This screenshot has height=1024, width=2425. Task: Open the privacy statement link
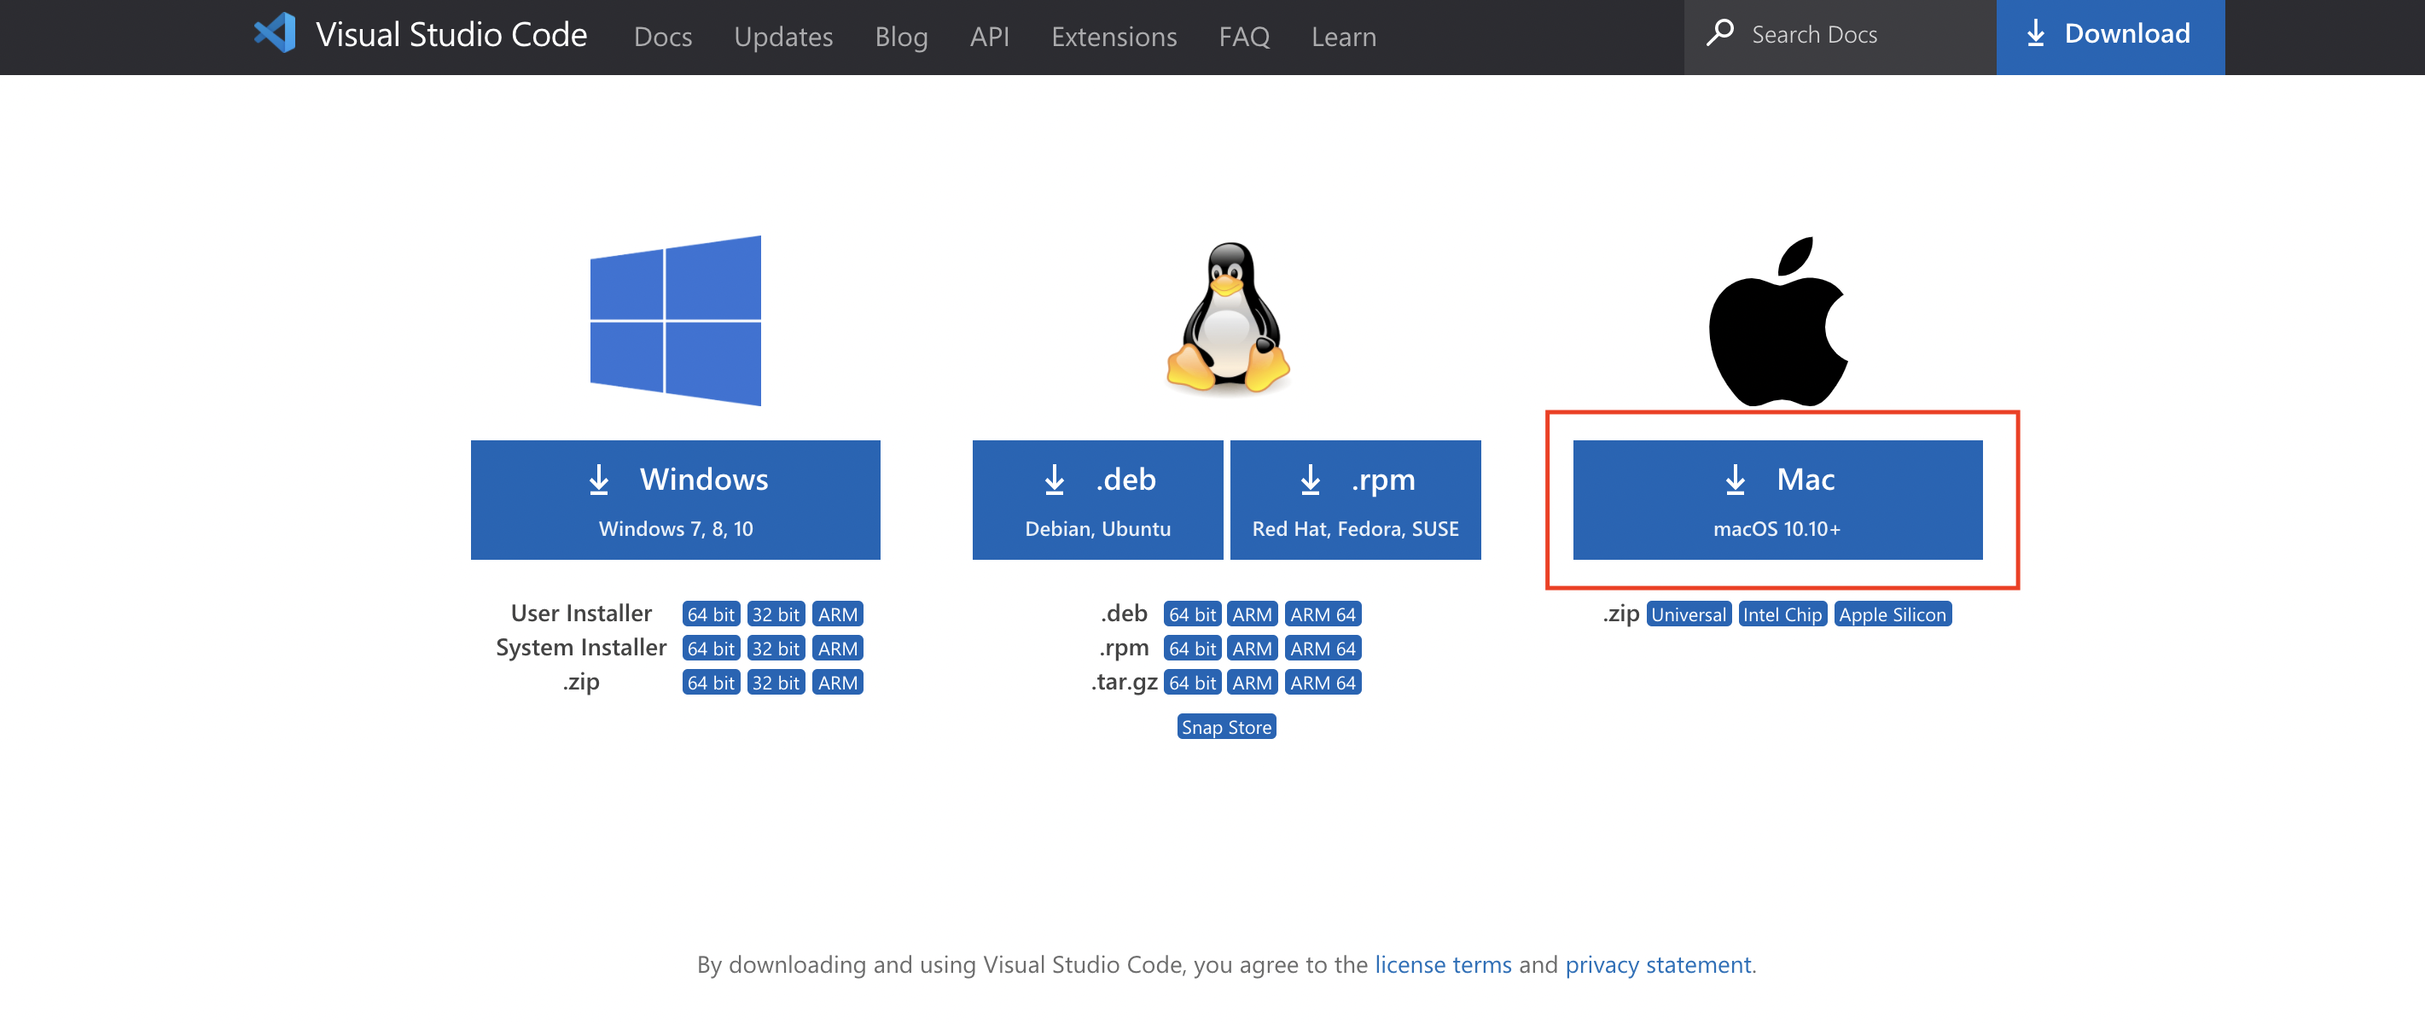point(1658,964)
